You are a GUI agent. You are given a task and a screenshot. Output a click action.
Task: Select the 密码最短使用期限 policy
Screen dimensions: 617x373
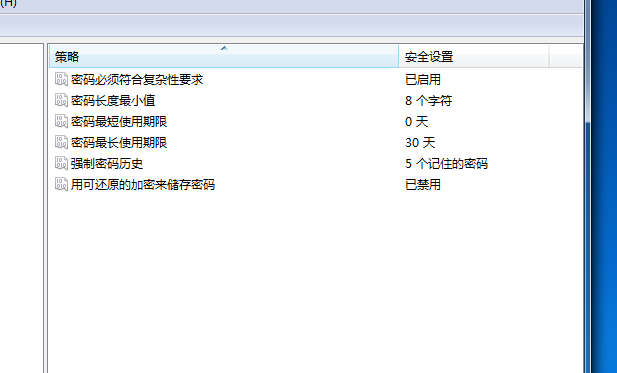[119, 122]
